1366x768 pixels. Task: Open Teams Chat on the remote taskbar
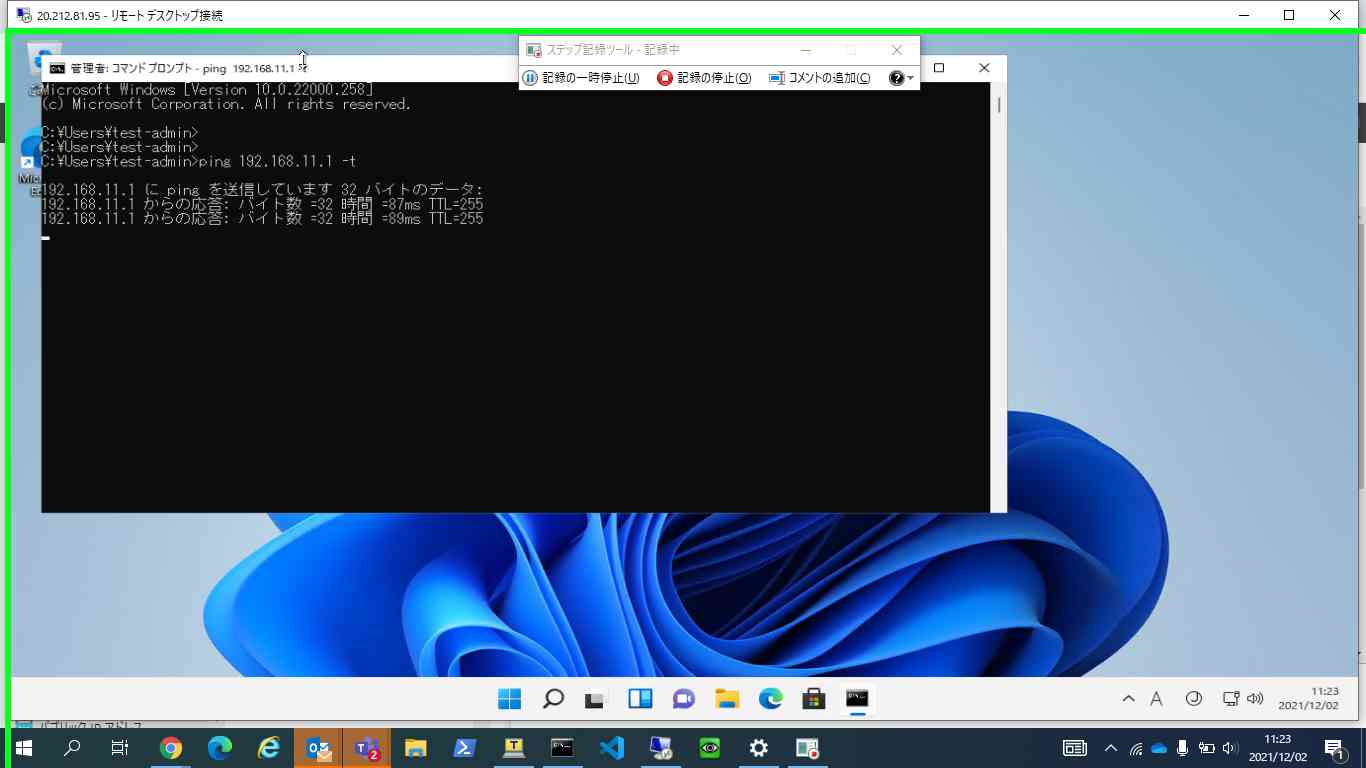(683, 699)
